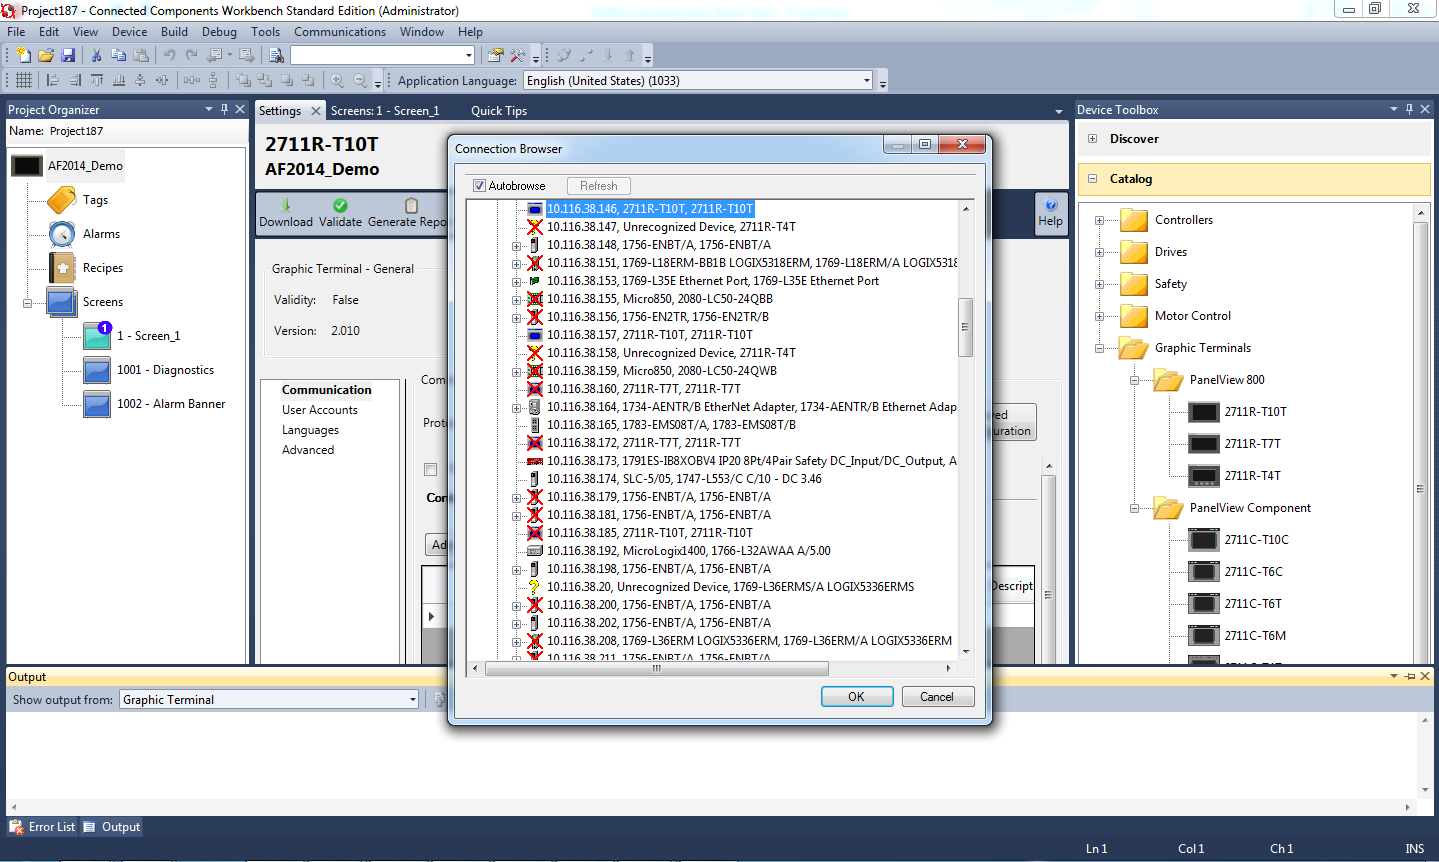The width and height of the screenshot is (1439, 862).
Task: Click the Refresh button
Action: (x=599, y=186)
